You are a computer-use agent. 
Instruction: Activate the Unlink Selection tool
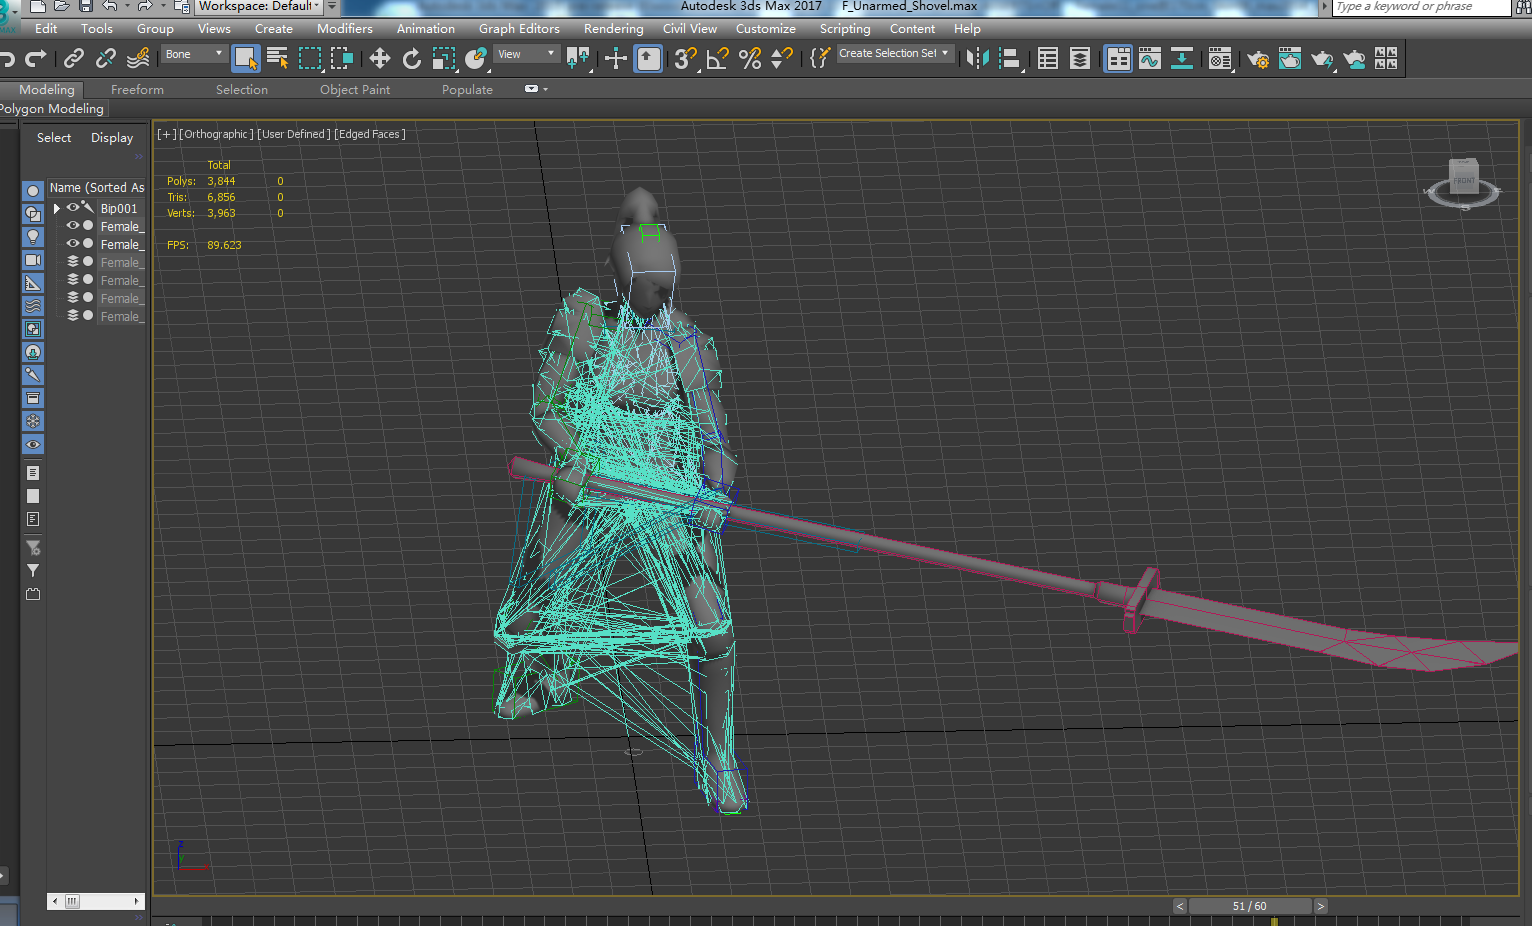tap(106, 59)
